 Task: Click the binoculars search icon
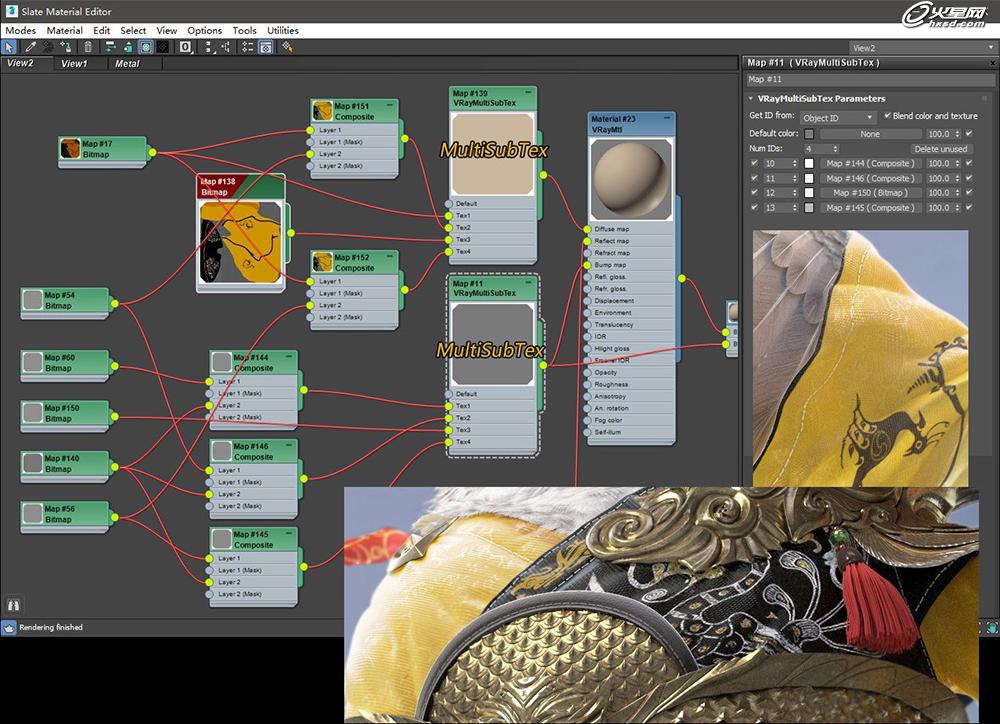[x=13, y=605]
